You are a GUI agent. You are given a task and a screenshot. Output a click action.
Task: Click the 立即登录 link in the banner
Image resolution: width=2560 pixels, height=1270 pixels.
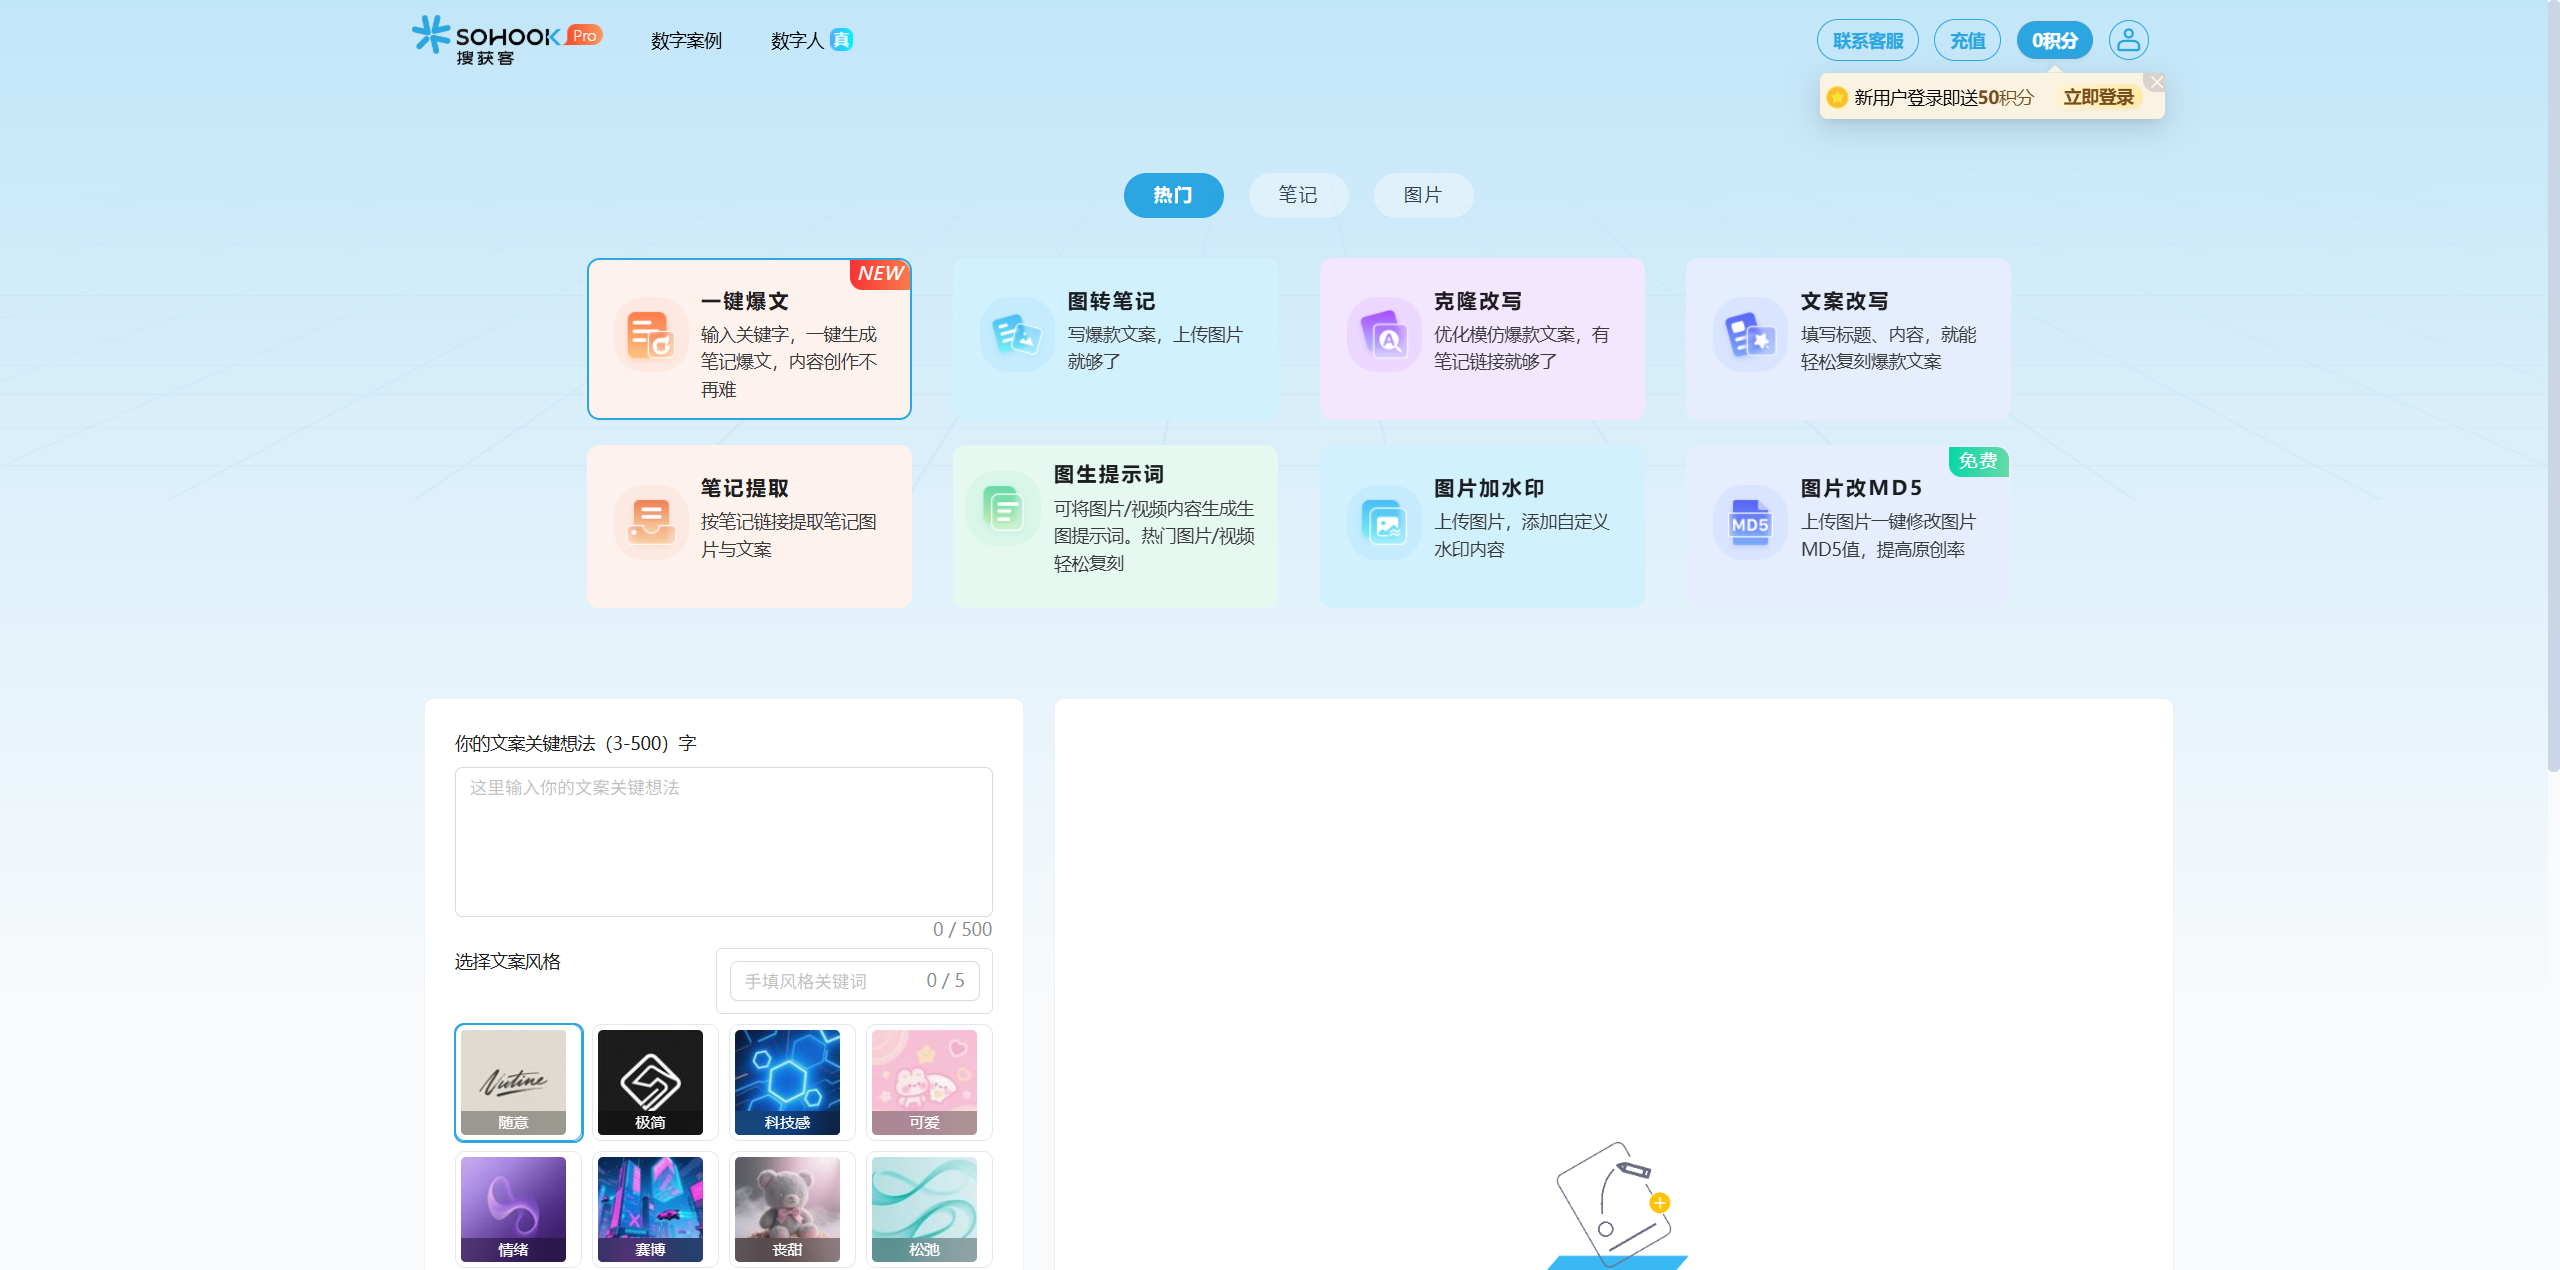(x=2098, y=97)
